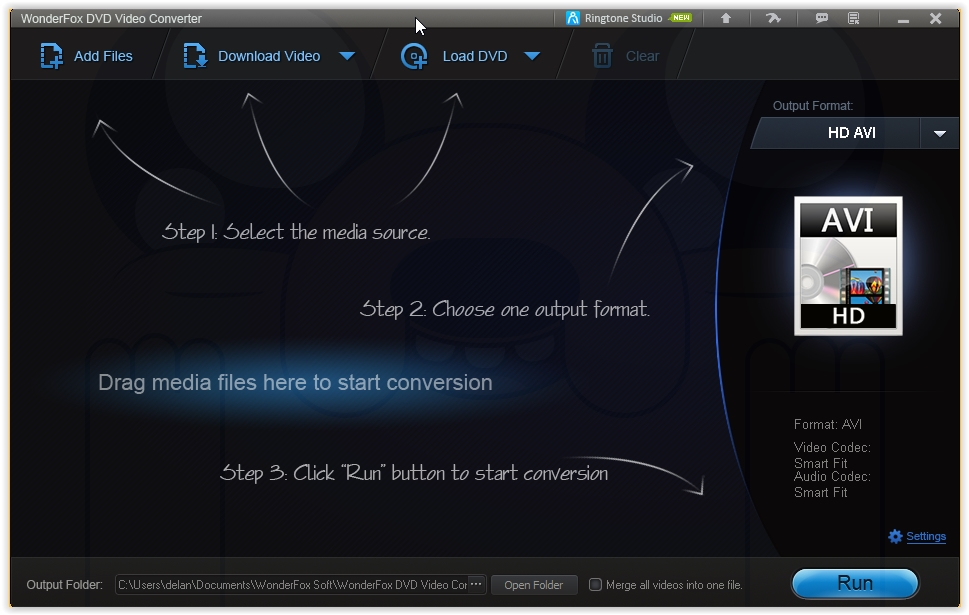Screen dimensions: 969x615
Task: Click the Clear trash can icon
Action: (x=602, y=56)
